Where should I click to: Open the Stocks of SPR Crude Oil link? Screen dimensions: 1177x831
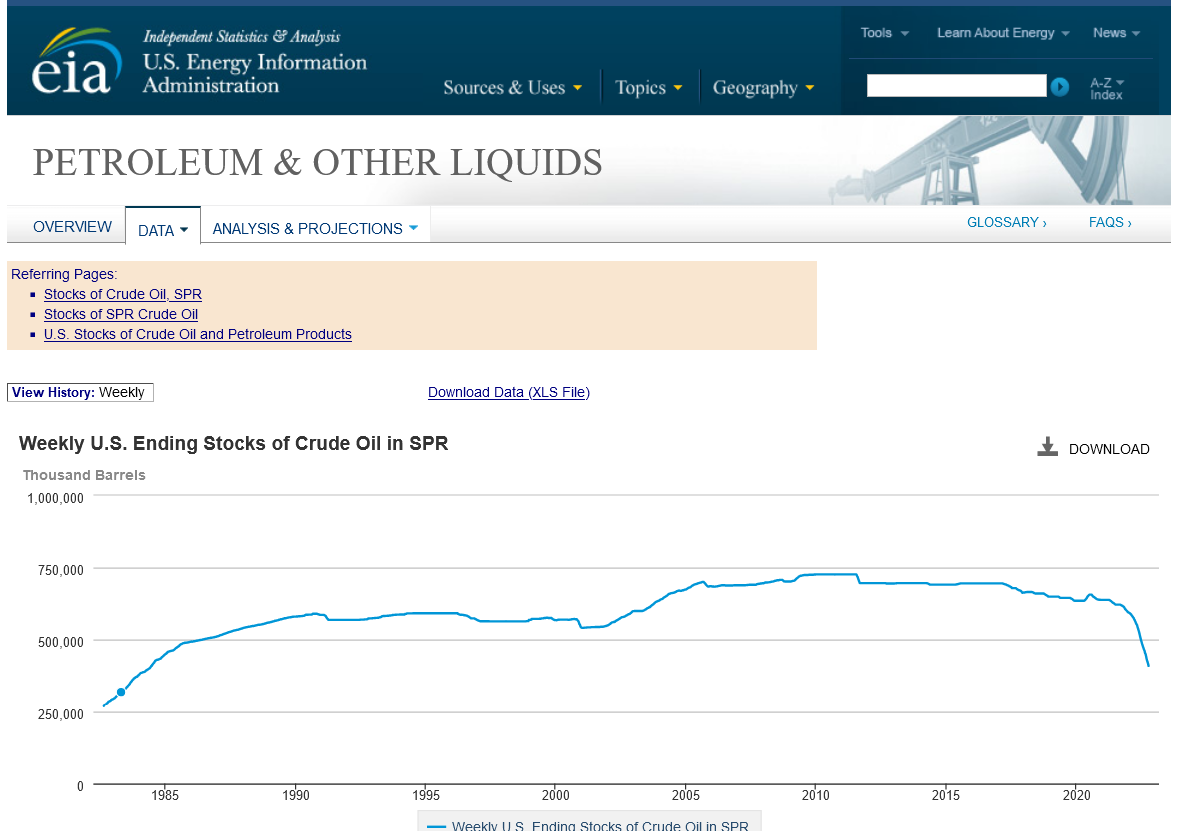point(121,314)
